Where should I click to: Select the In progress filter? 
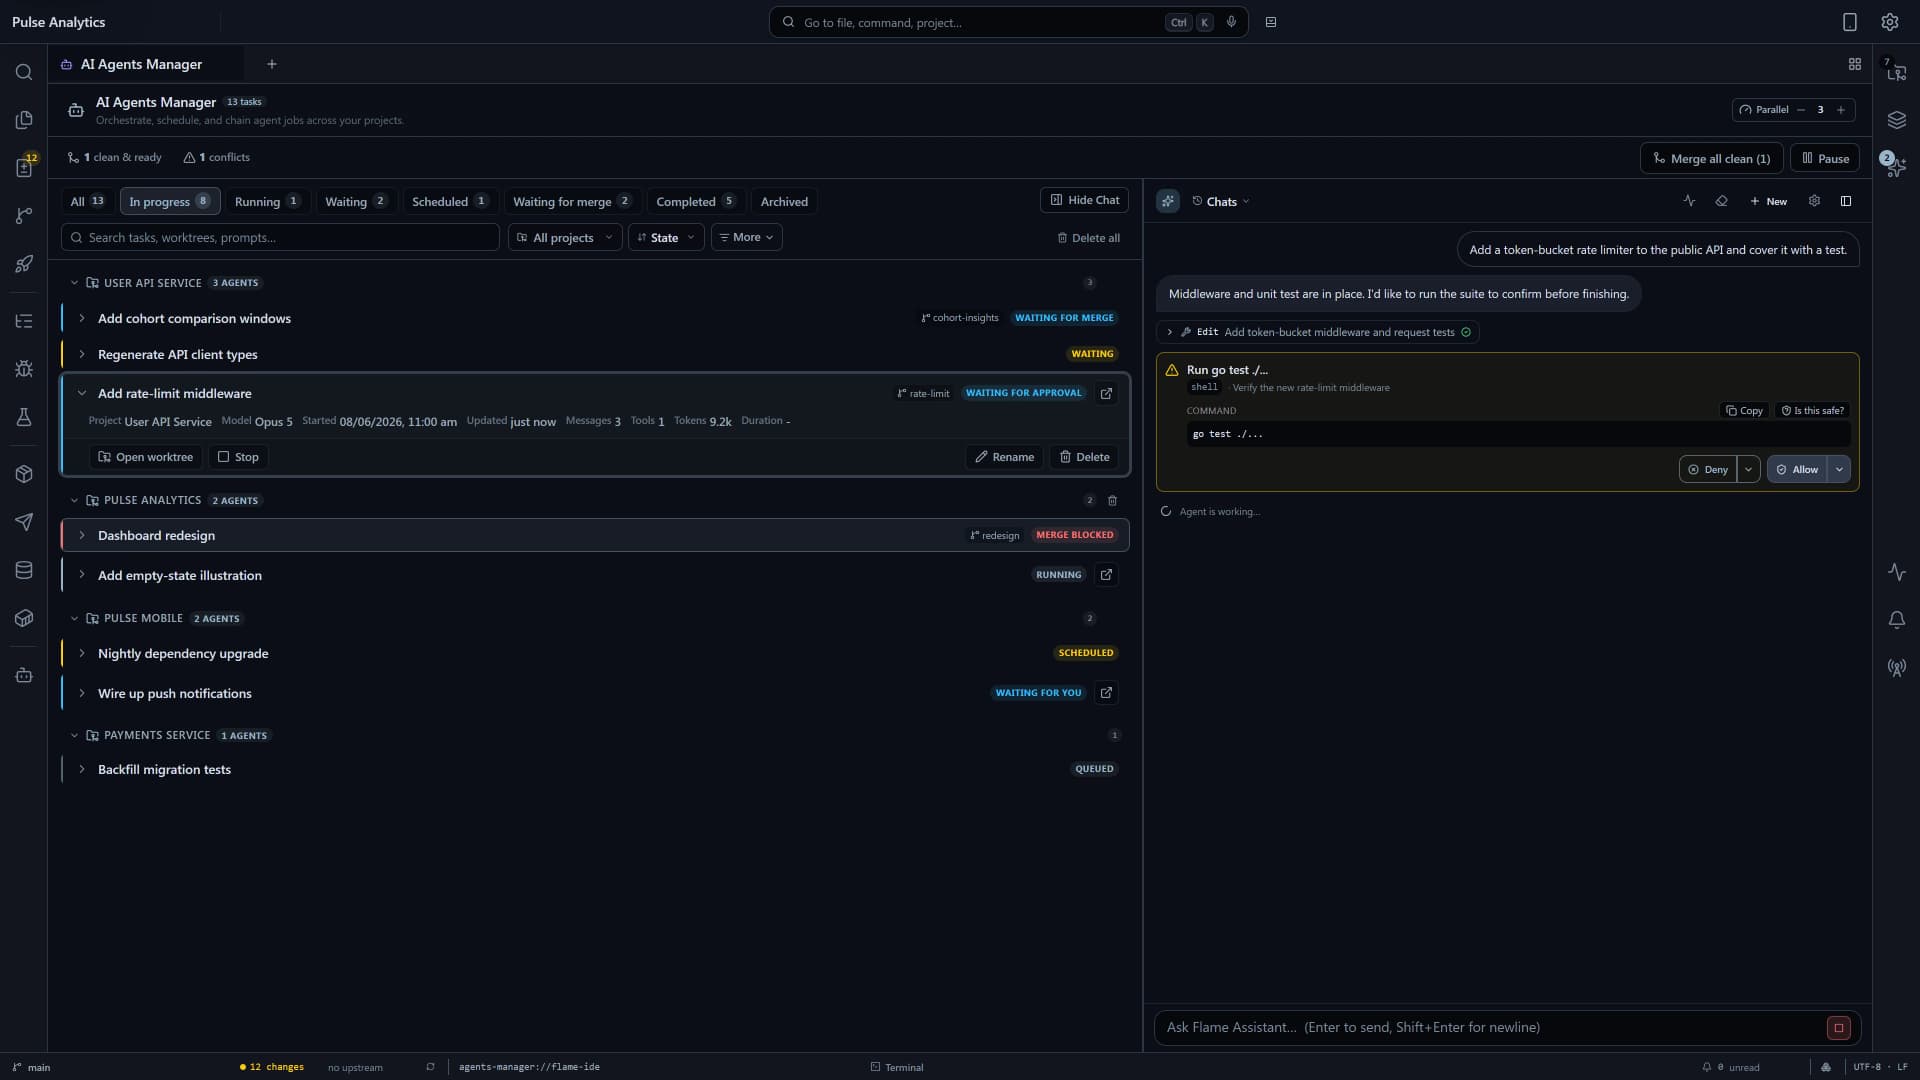tap(169, 201)
